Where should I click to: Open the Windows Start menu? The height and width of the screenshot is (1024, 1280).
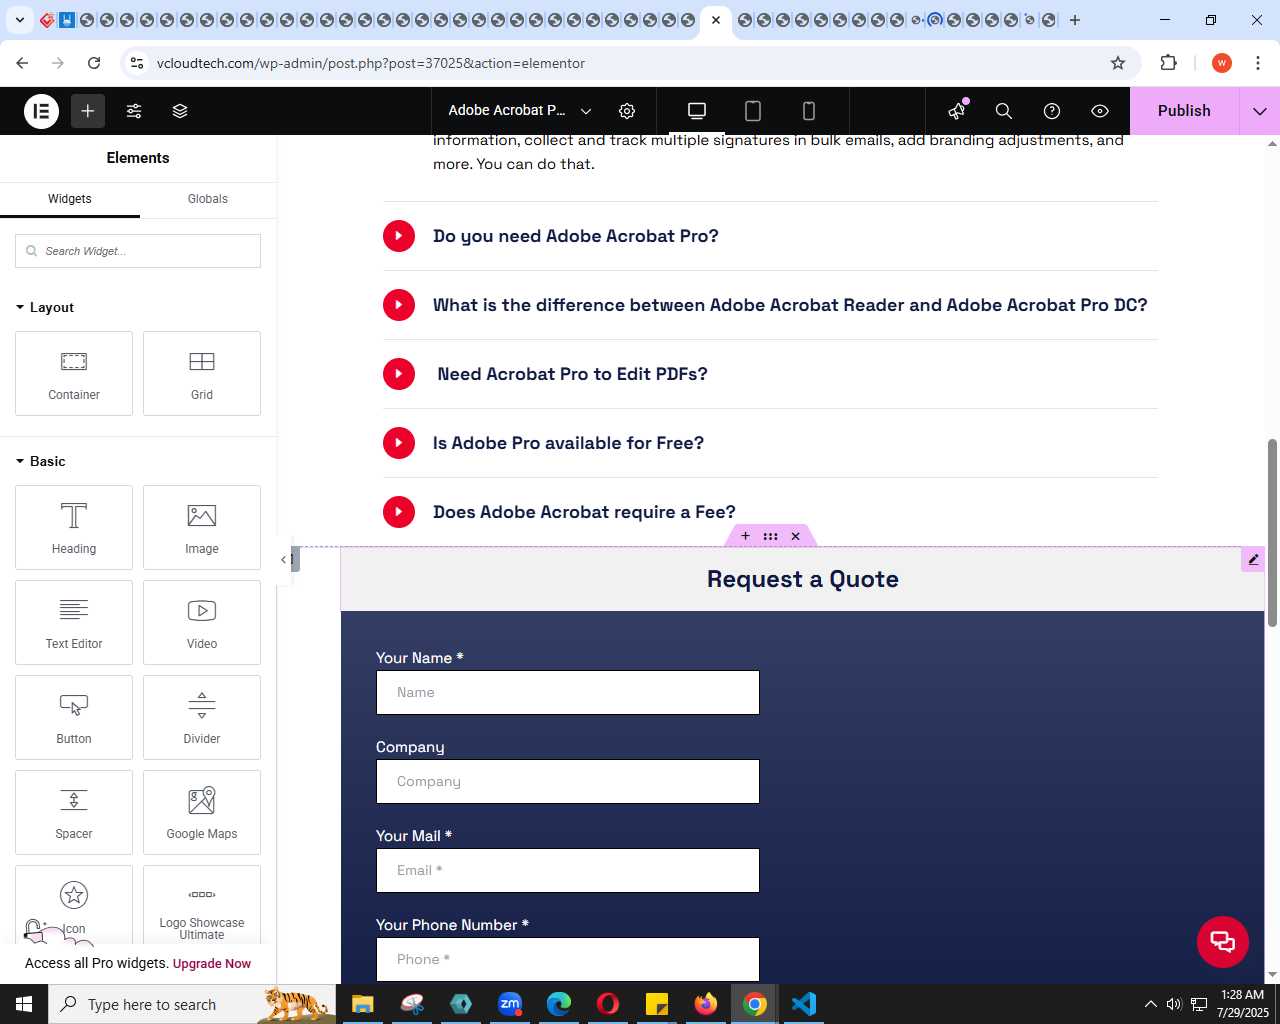pyautogui.click(x=24, y=1004)
